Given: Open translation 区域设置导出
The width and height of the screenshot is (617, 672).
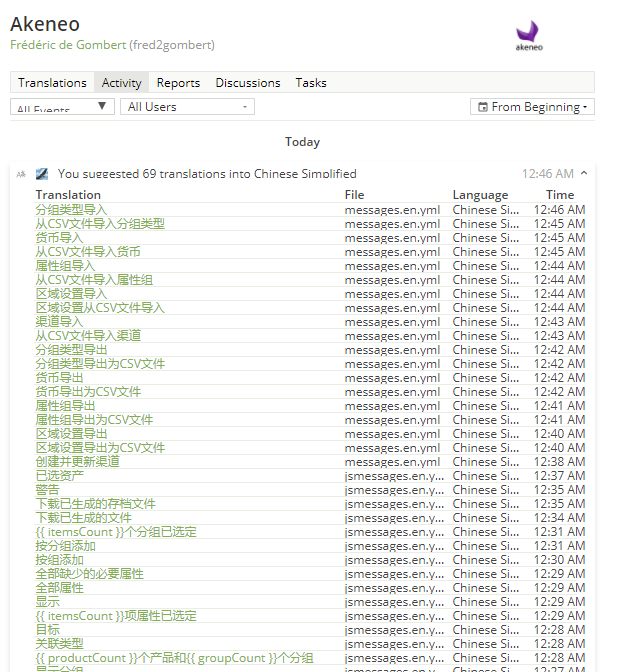Looking at the screenshot, I should (71, 434).
